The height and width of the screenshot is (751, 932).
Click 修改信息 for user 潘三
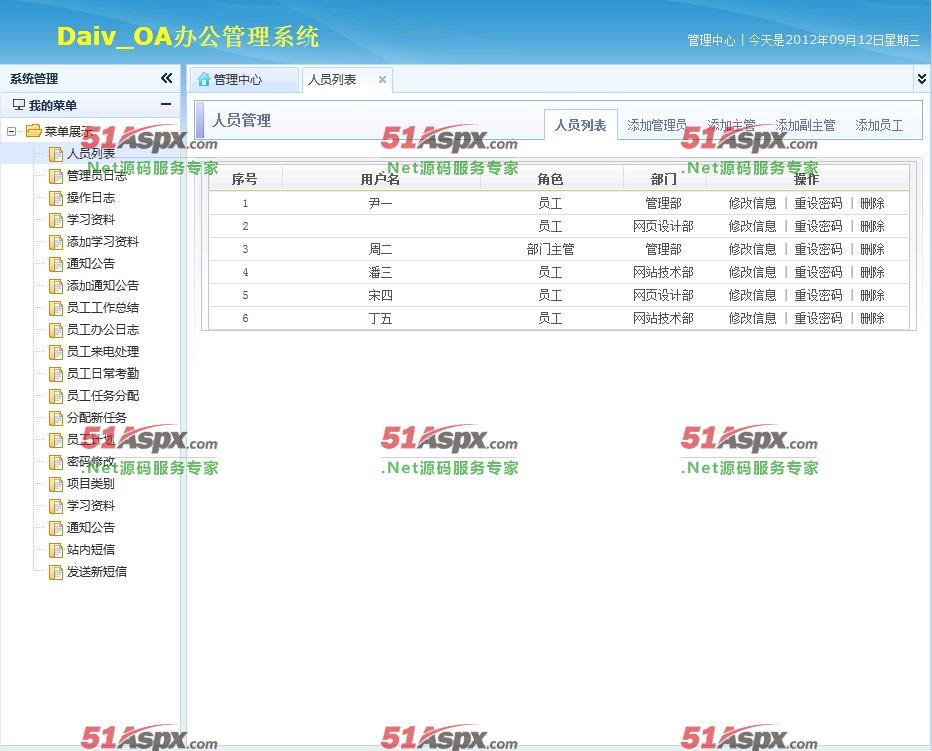click(x=752, y=272)
